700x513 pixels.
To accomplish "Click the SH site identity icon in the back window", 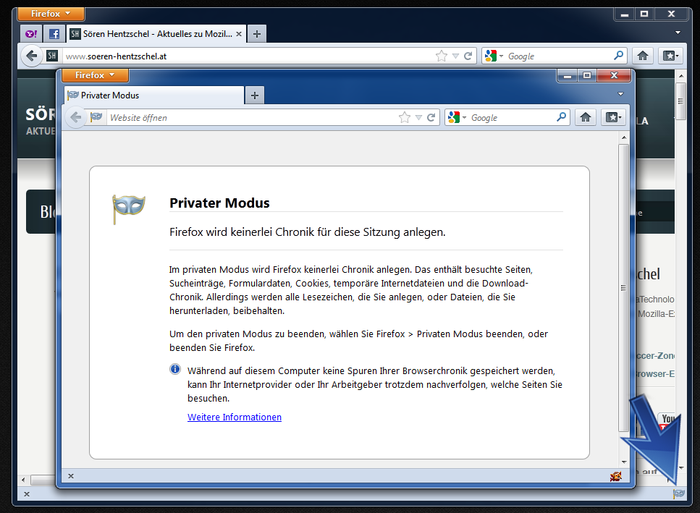I will click(x=52, y=56).
